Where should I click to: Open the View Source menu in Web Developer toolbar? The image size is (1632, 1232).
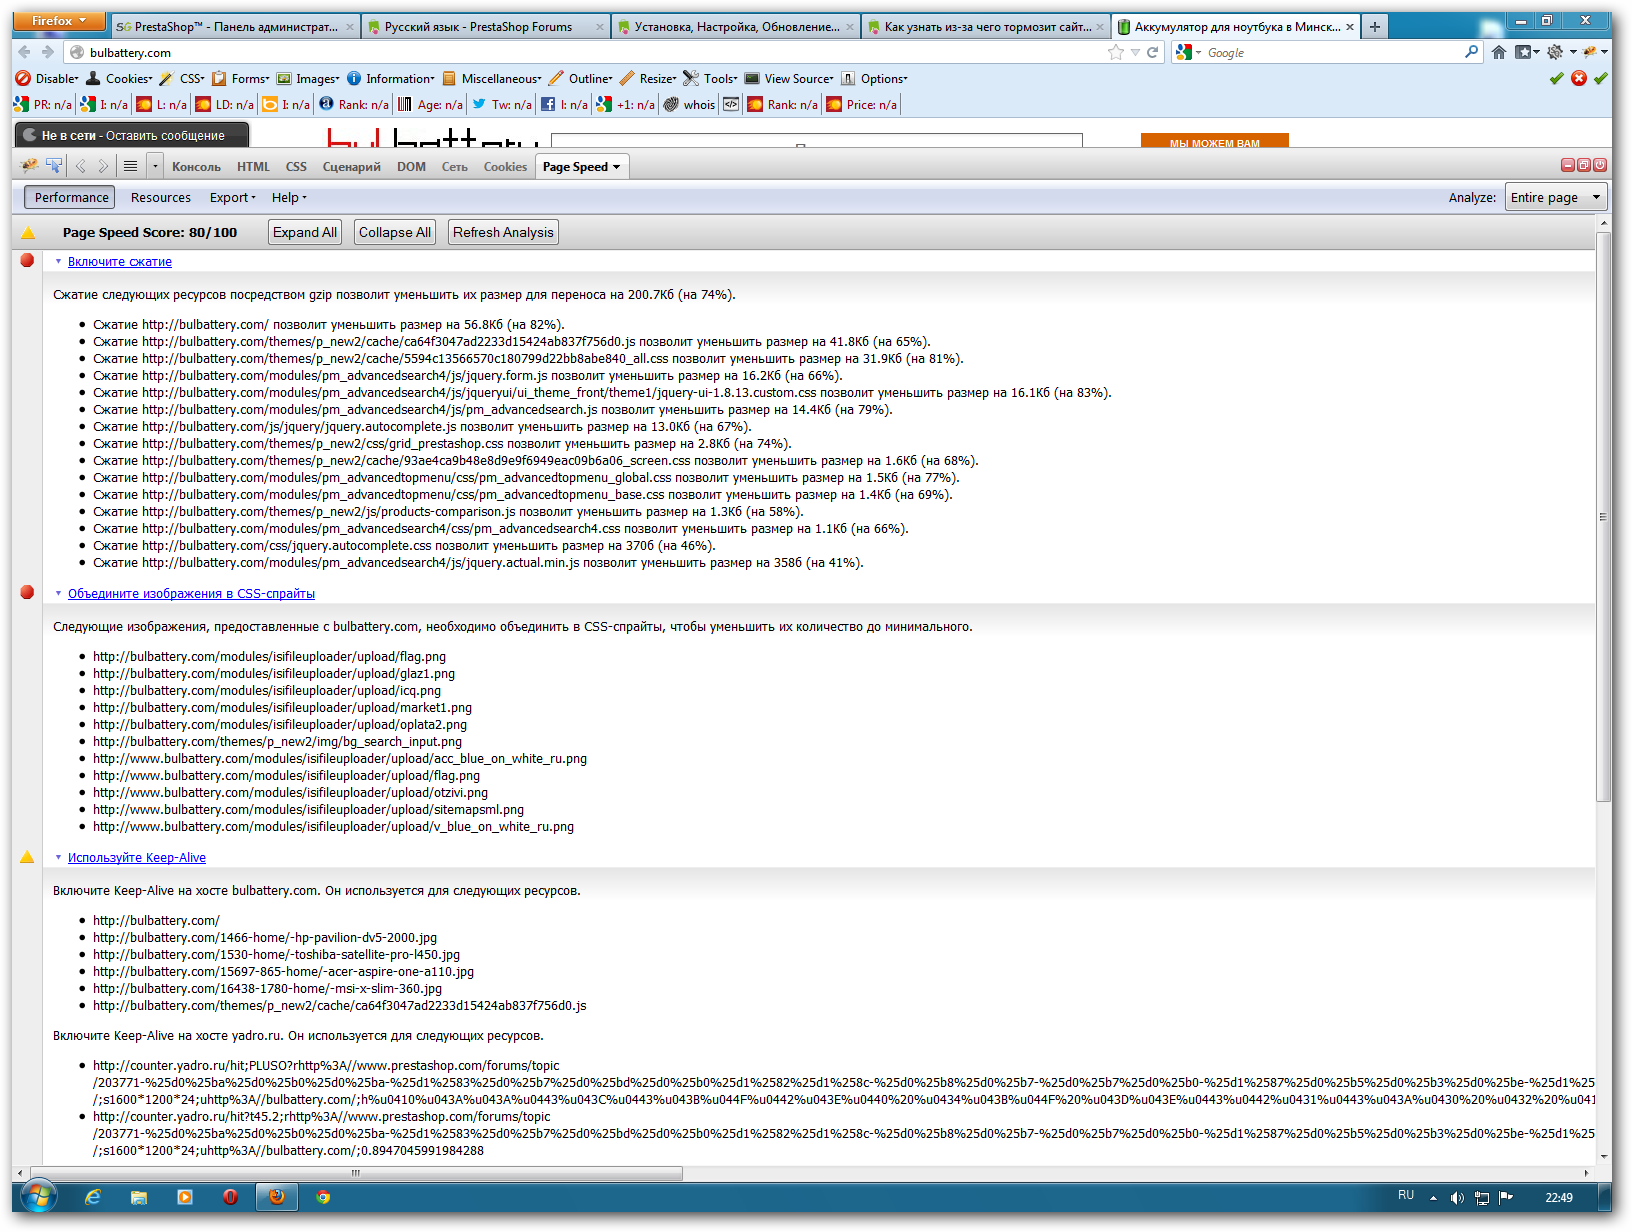789,78
